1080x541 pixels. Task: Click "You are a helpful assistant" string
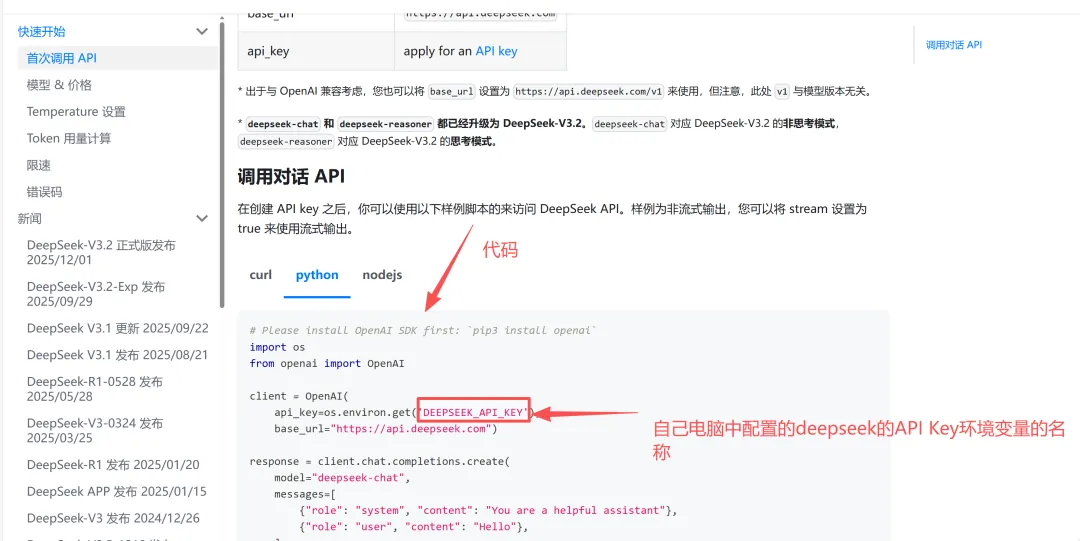click(576, 510)
